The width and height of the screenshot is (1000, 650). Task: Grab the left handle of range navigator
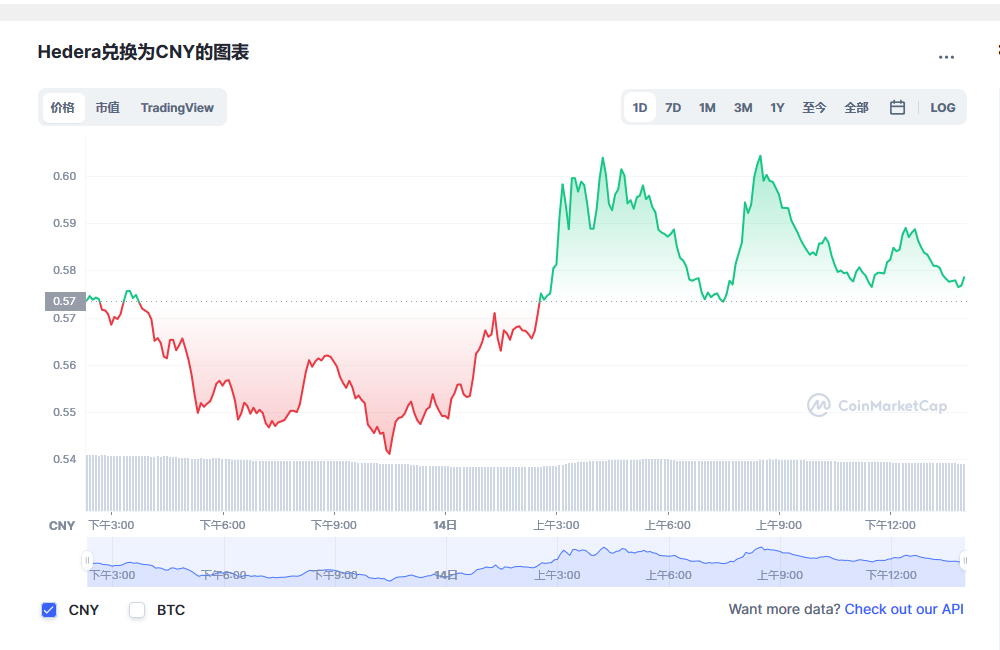(x=87, y=561)
